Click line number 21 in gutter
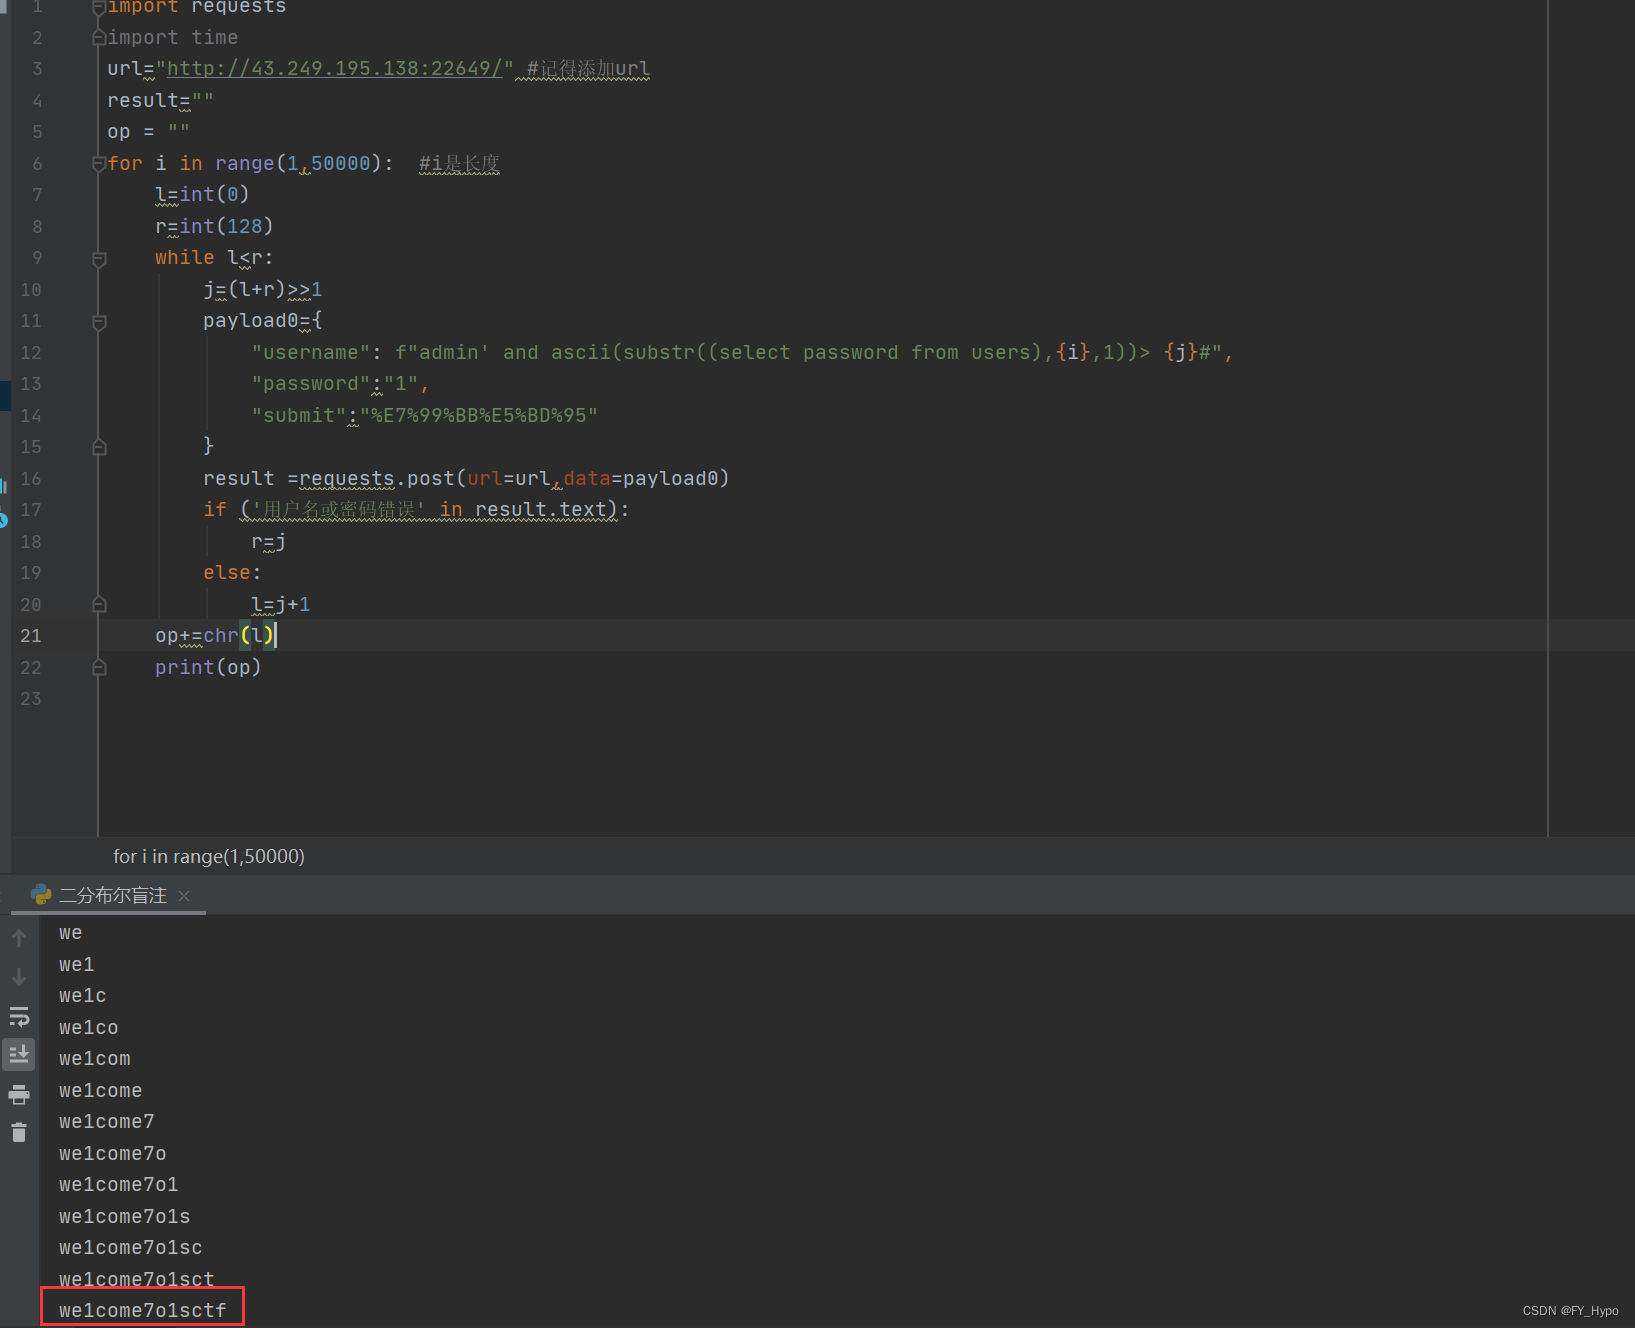The height and width of the screenshot is (1328, 1635). coord(31,636)
